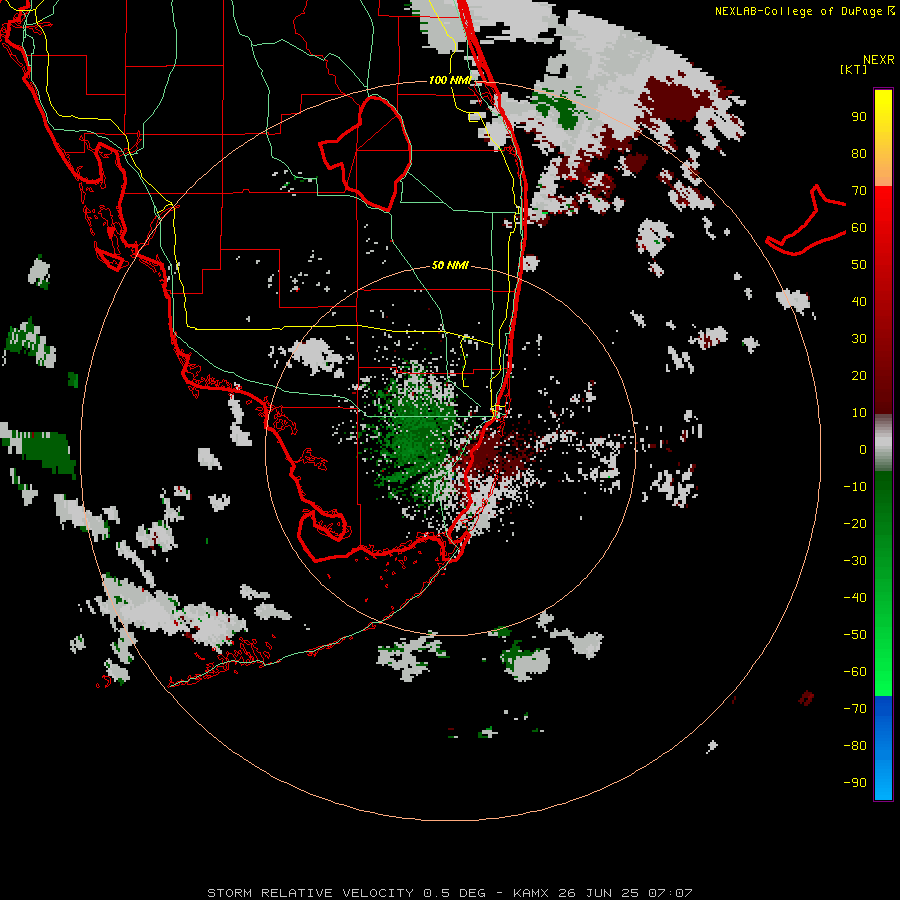
Task: Click the -40 value on velocity scale
Action: pyautogui.click(x=855, y=598)
